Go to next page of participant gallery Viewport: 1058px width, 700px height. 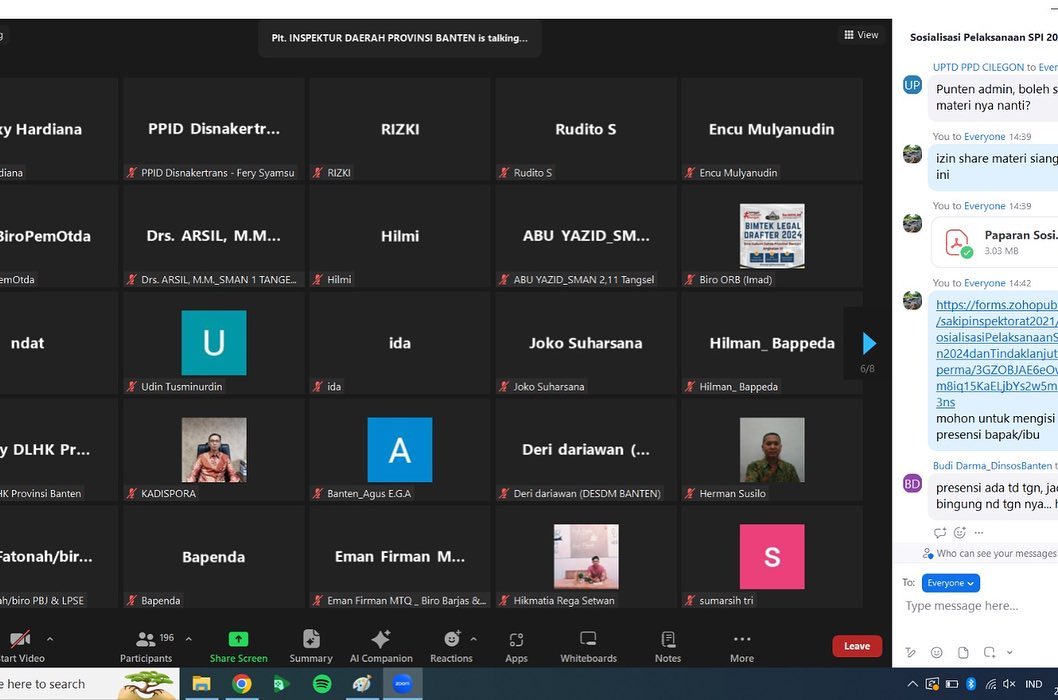point(868,344)
